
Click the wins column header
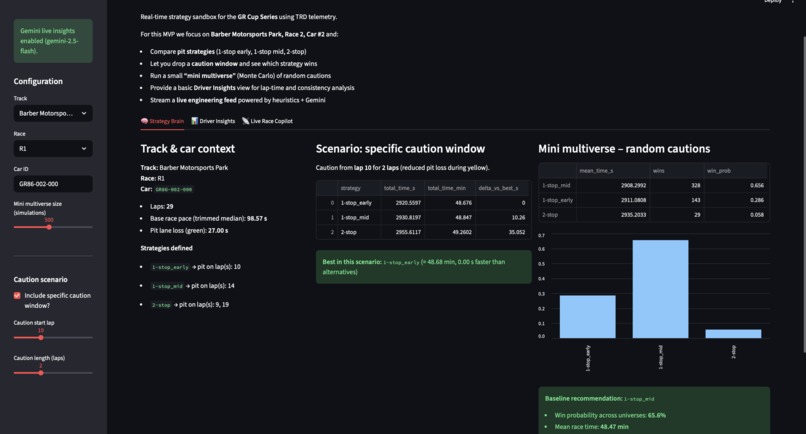676,171
